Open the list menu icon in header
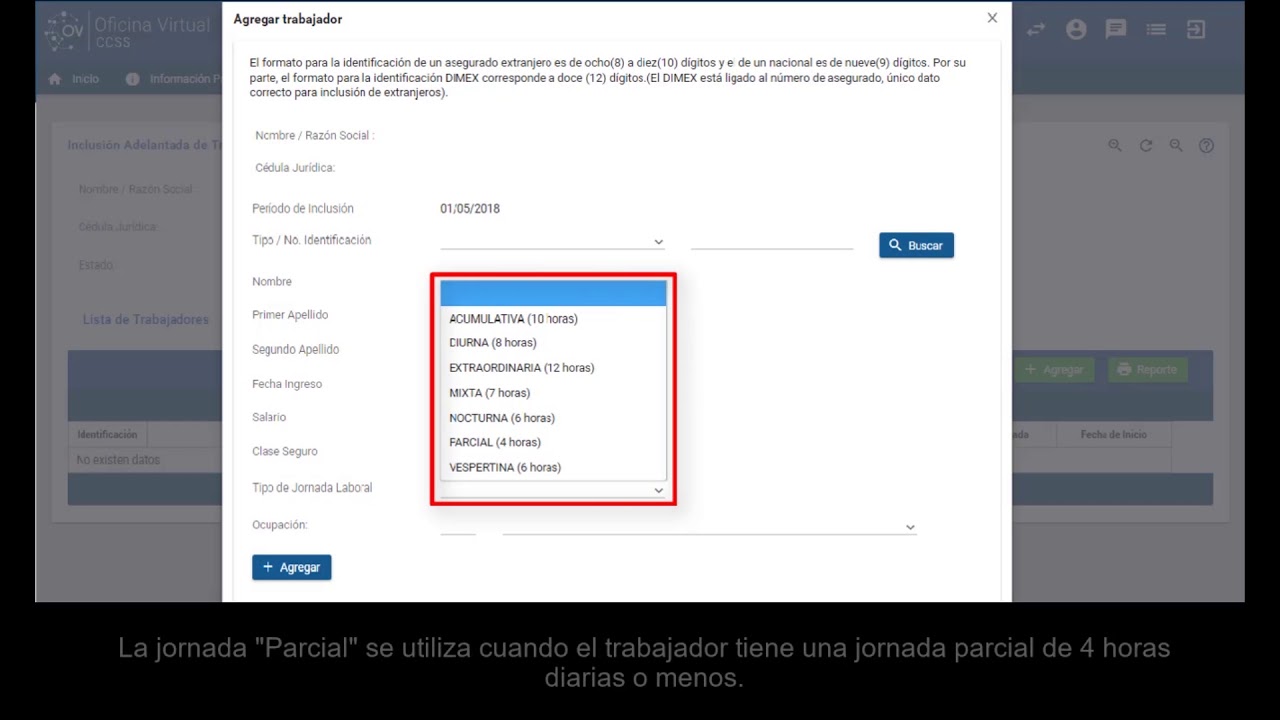 pyautogui.click(x=1156, y=30)
